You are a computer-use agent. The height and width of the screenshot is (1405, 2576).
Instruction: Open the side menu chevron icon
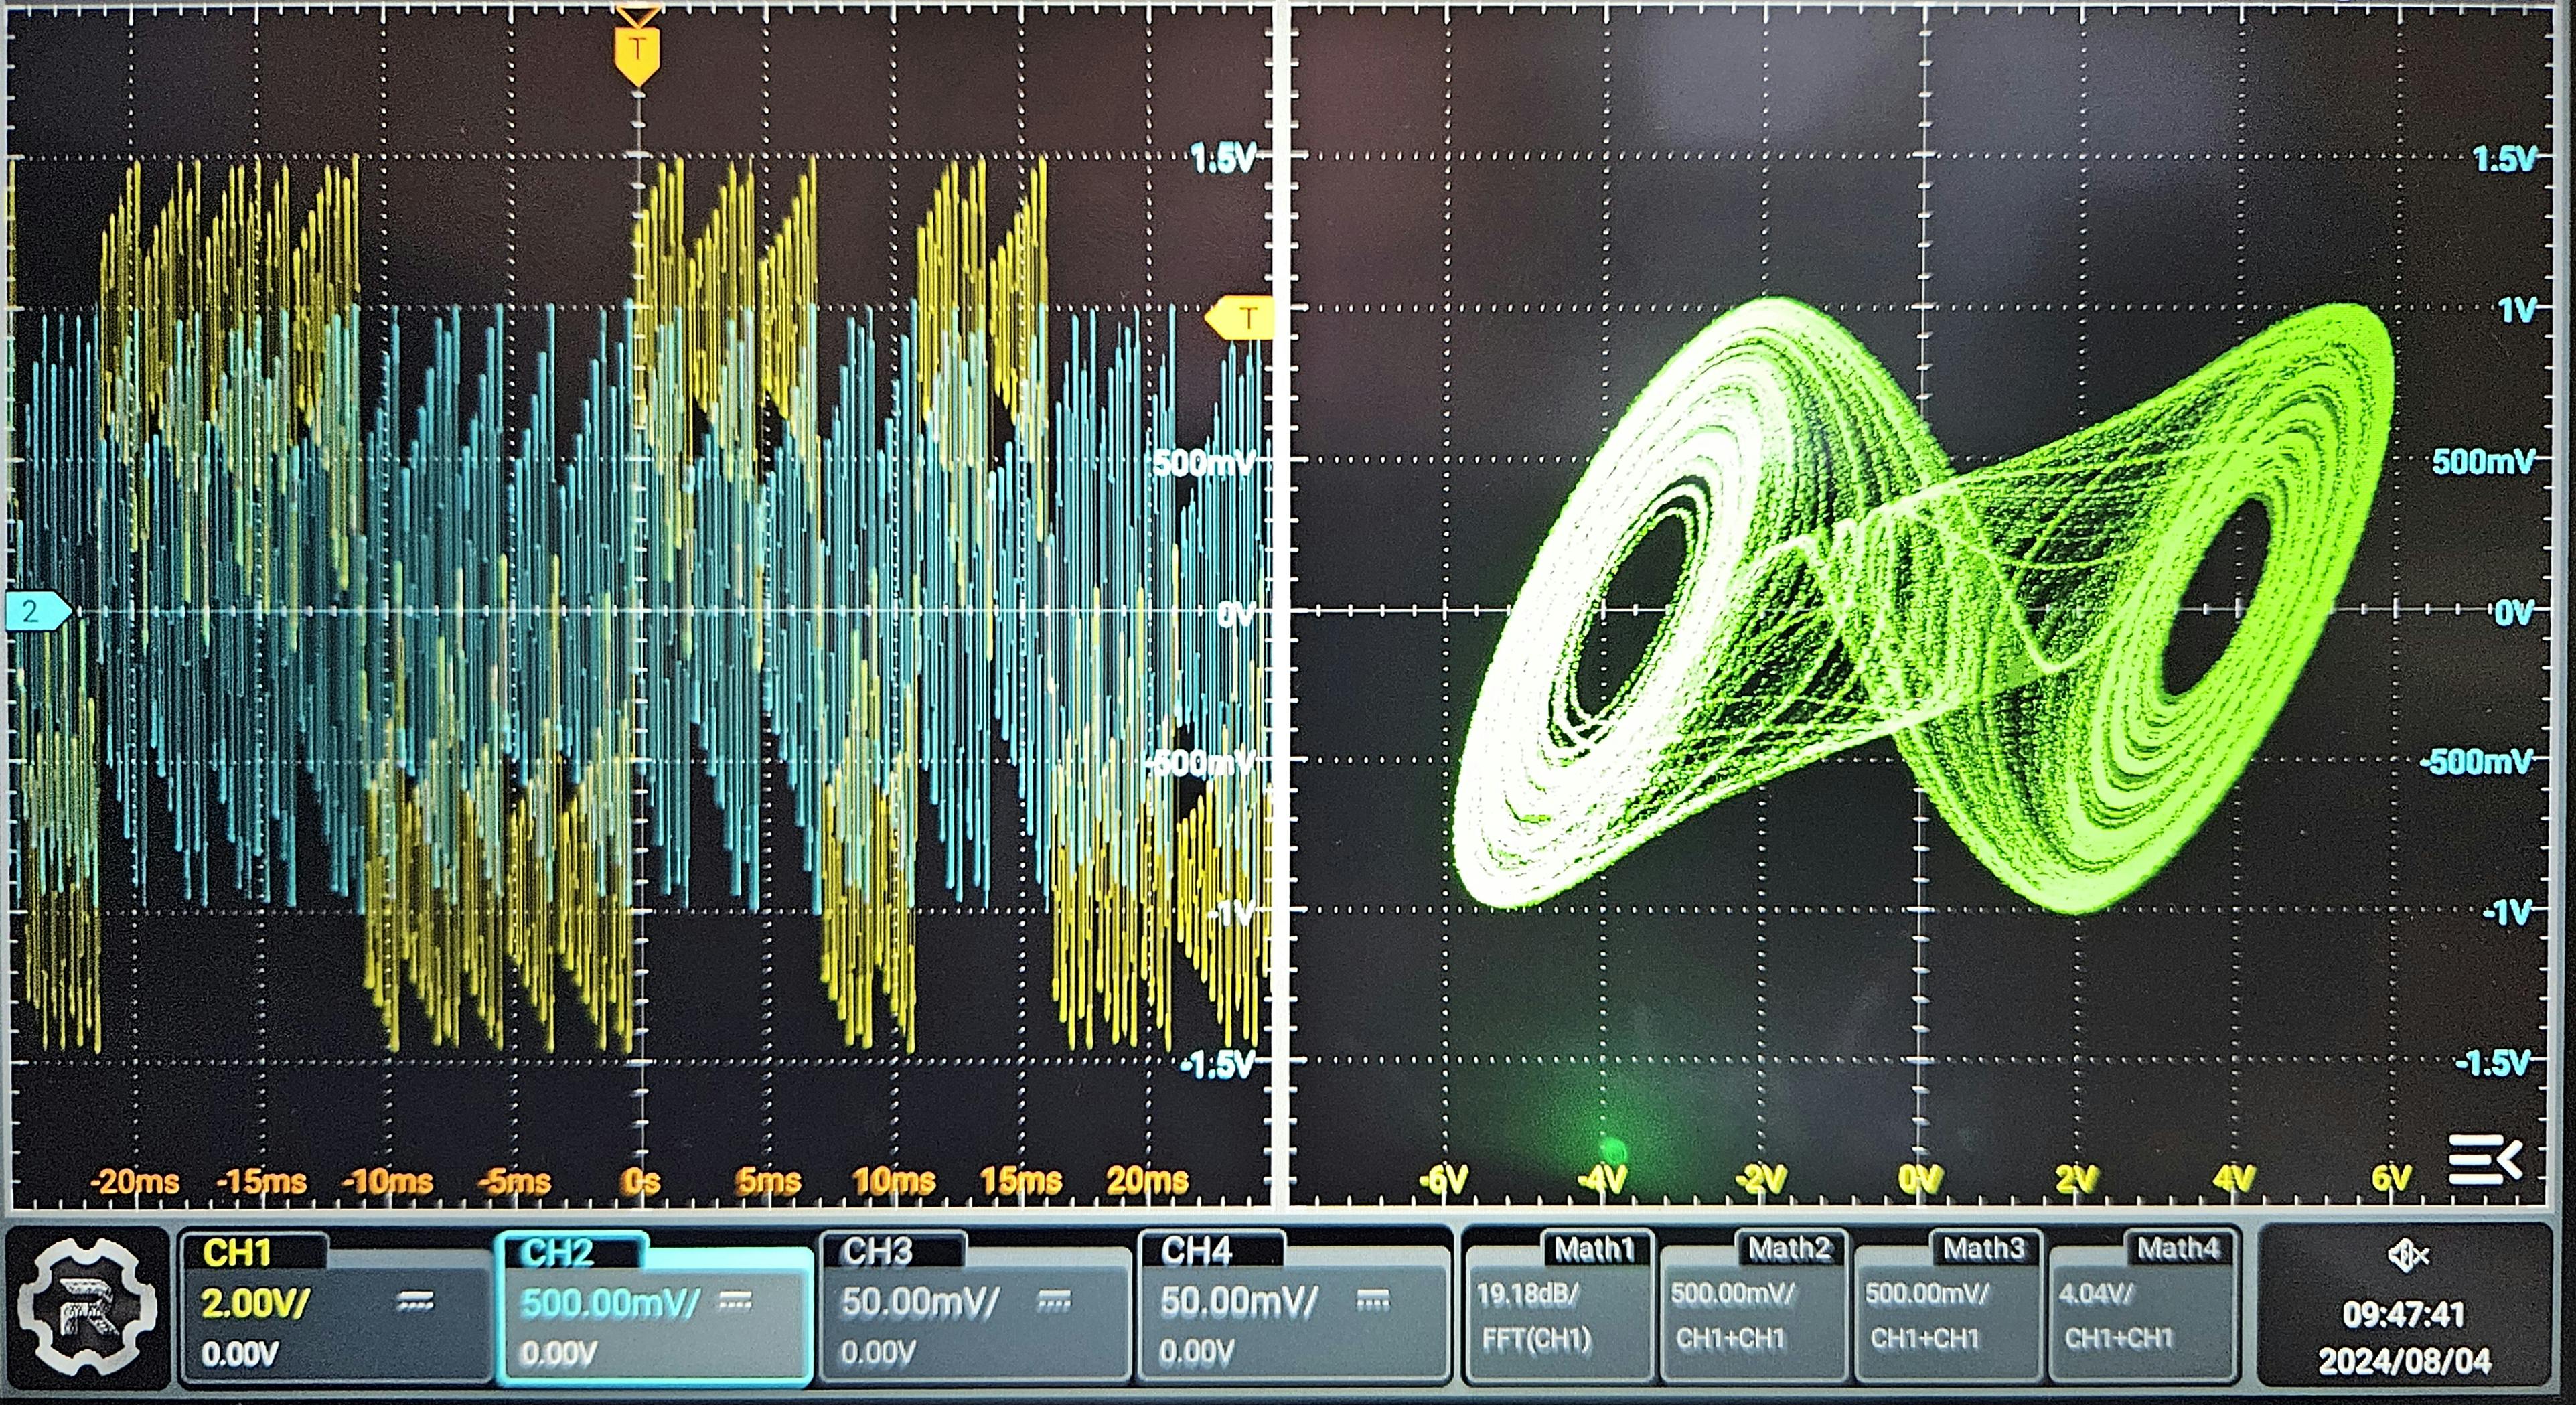pyautogui.click(x=2484, y=1160)
